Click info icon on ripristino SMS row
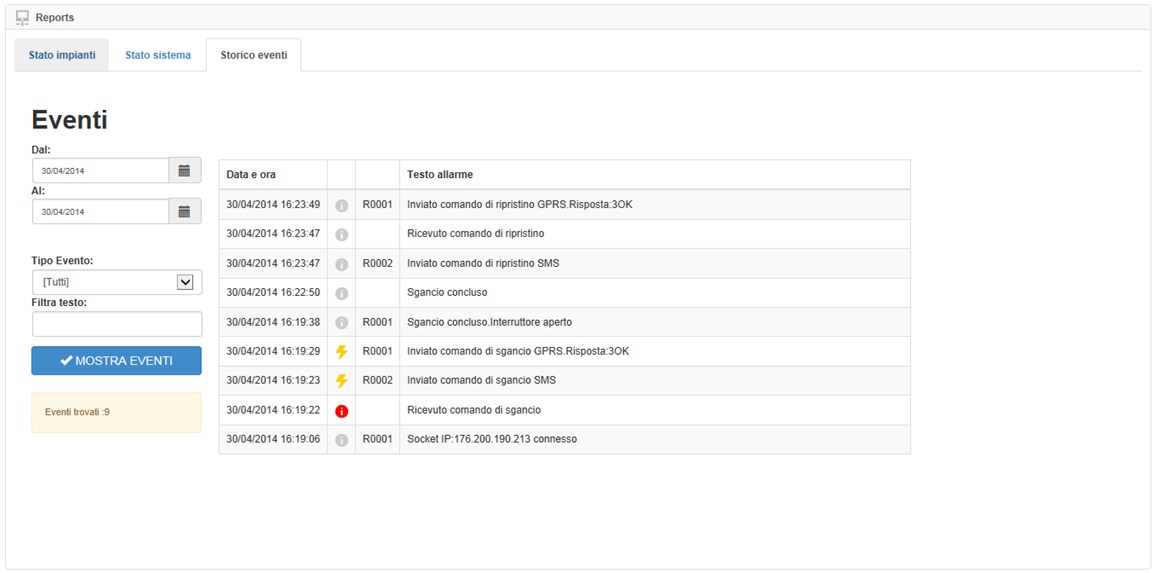1156x573 pixels. point(341,264)
